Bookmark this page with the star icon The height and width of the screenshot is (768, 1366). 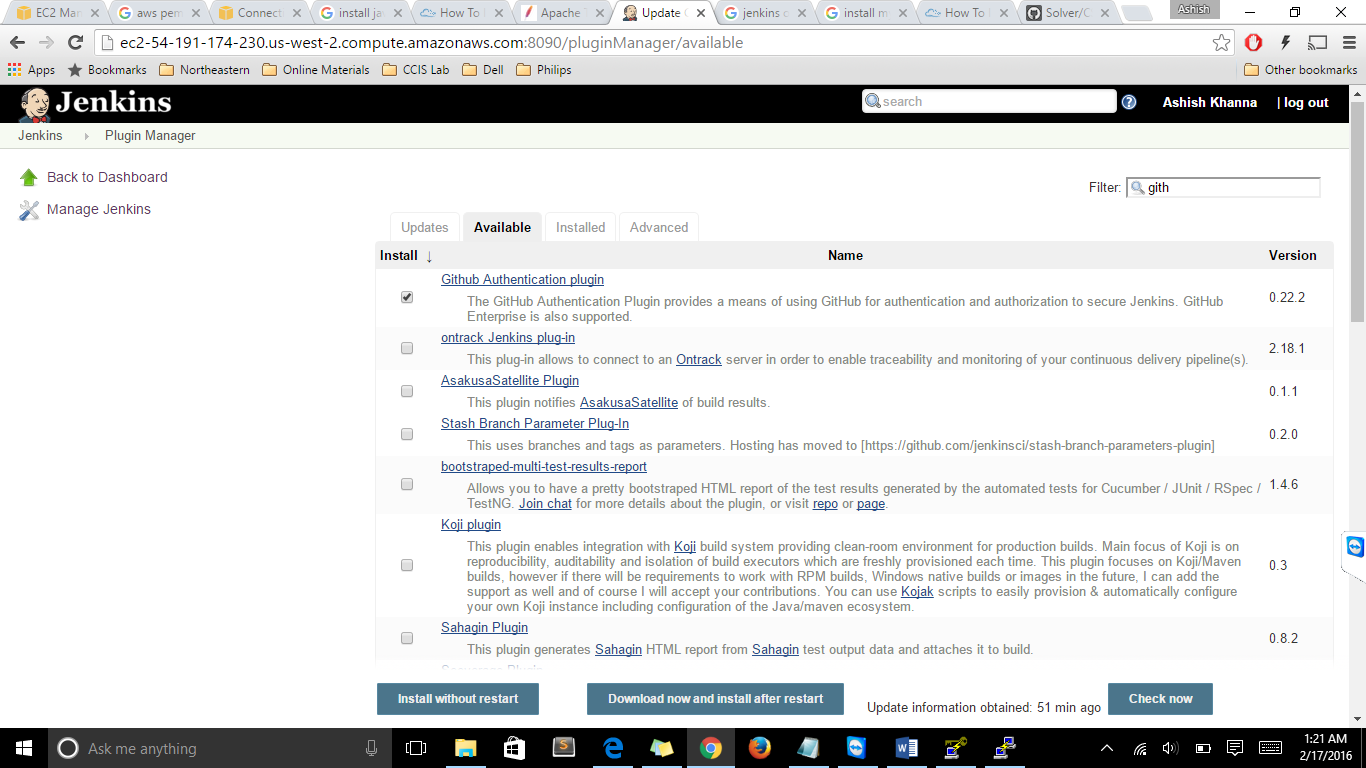point(1221,43)
